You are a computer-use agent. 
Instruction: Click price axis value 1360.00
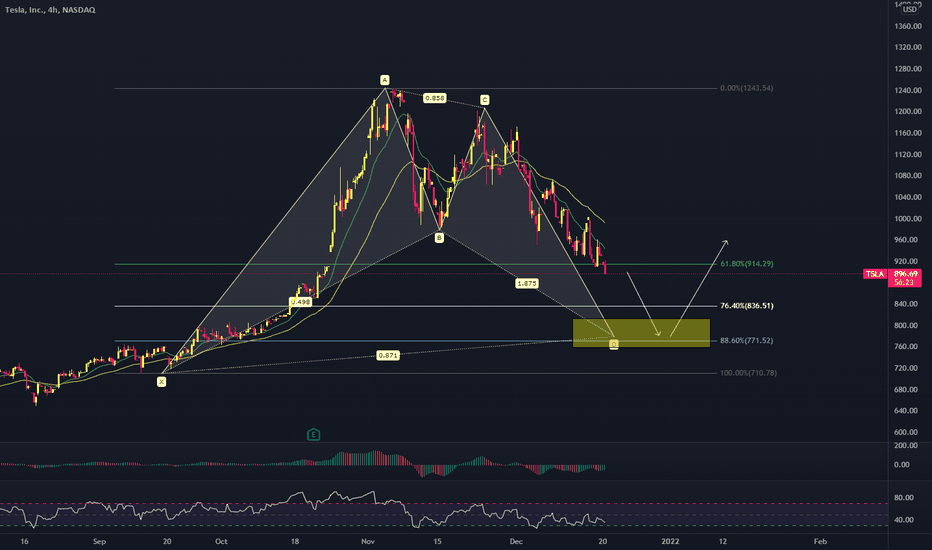coord(908,26)
